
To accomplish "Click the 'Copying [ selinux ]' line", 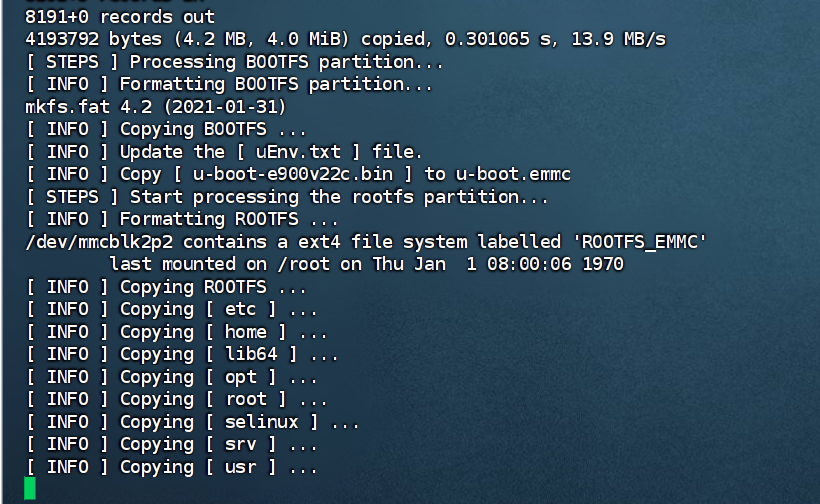I will pos(192,422).
